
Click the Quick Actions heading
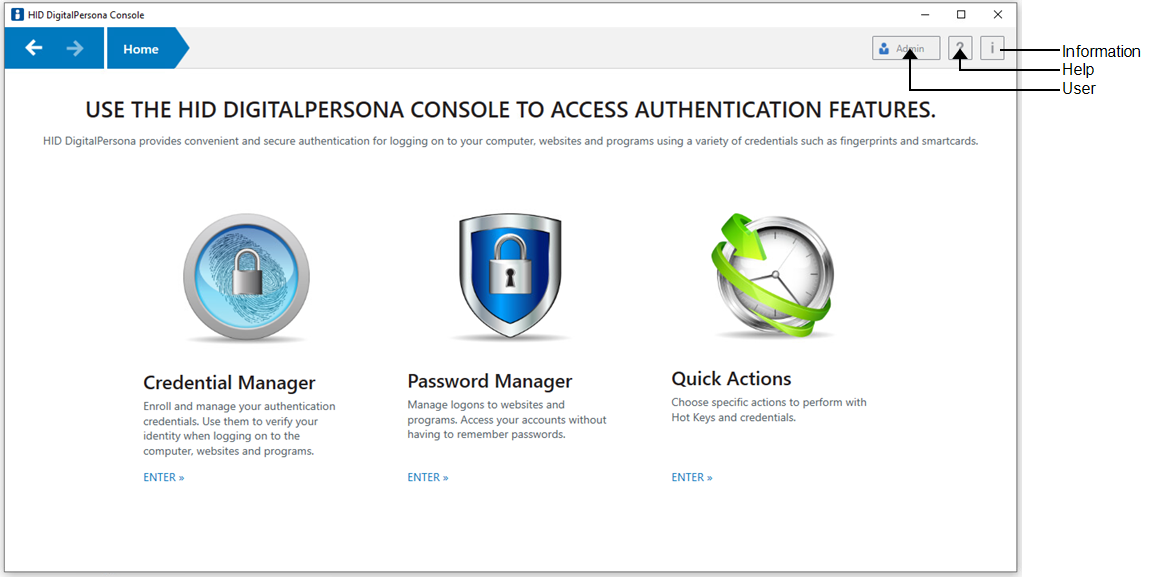[731, 379]
